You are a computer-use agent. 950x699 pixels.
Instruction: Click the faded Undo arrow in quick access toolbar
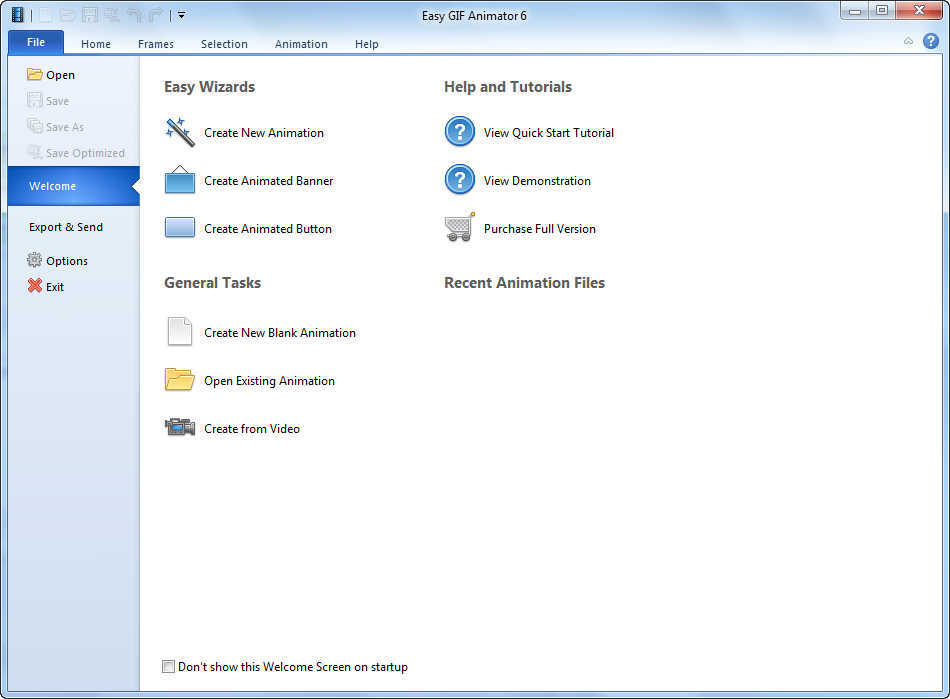point(135,15)
